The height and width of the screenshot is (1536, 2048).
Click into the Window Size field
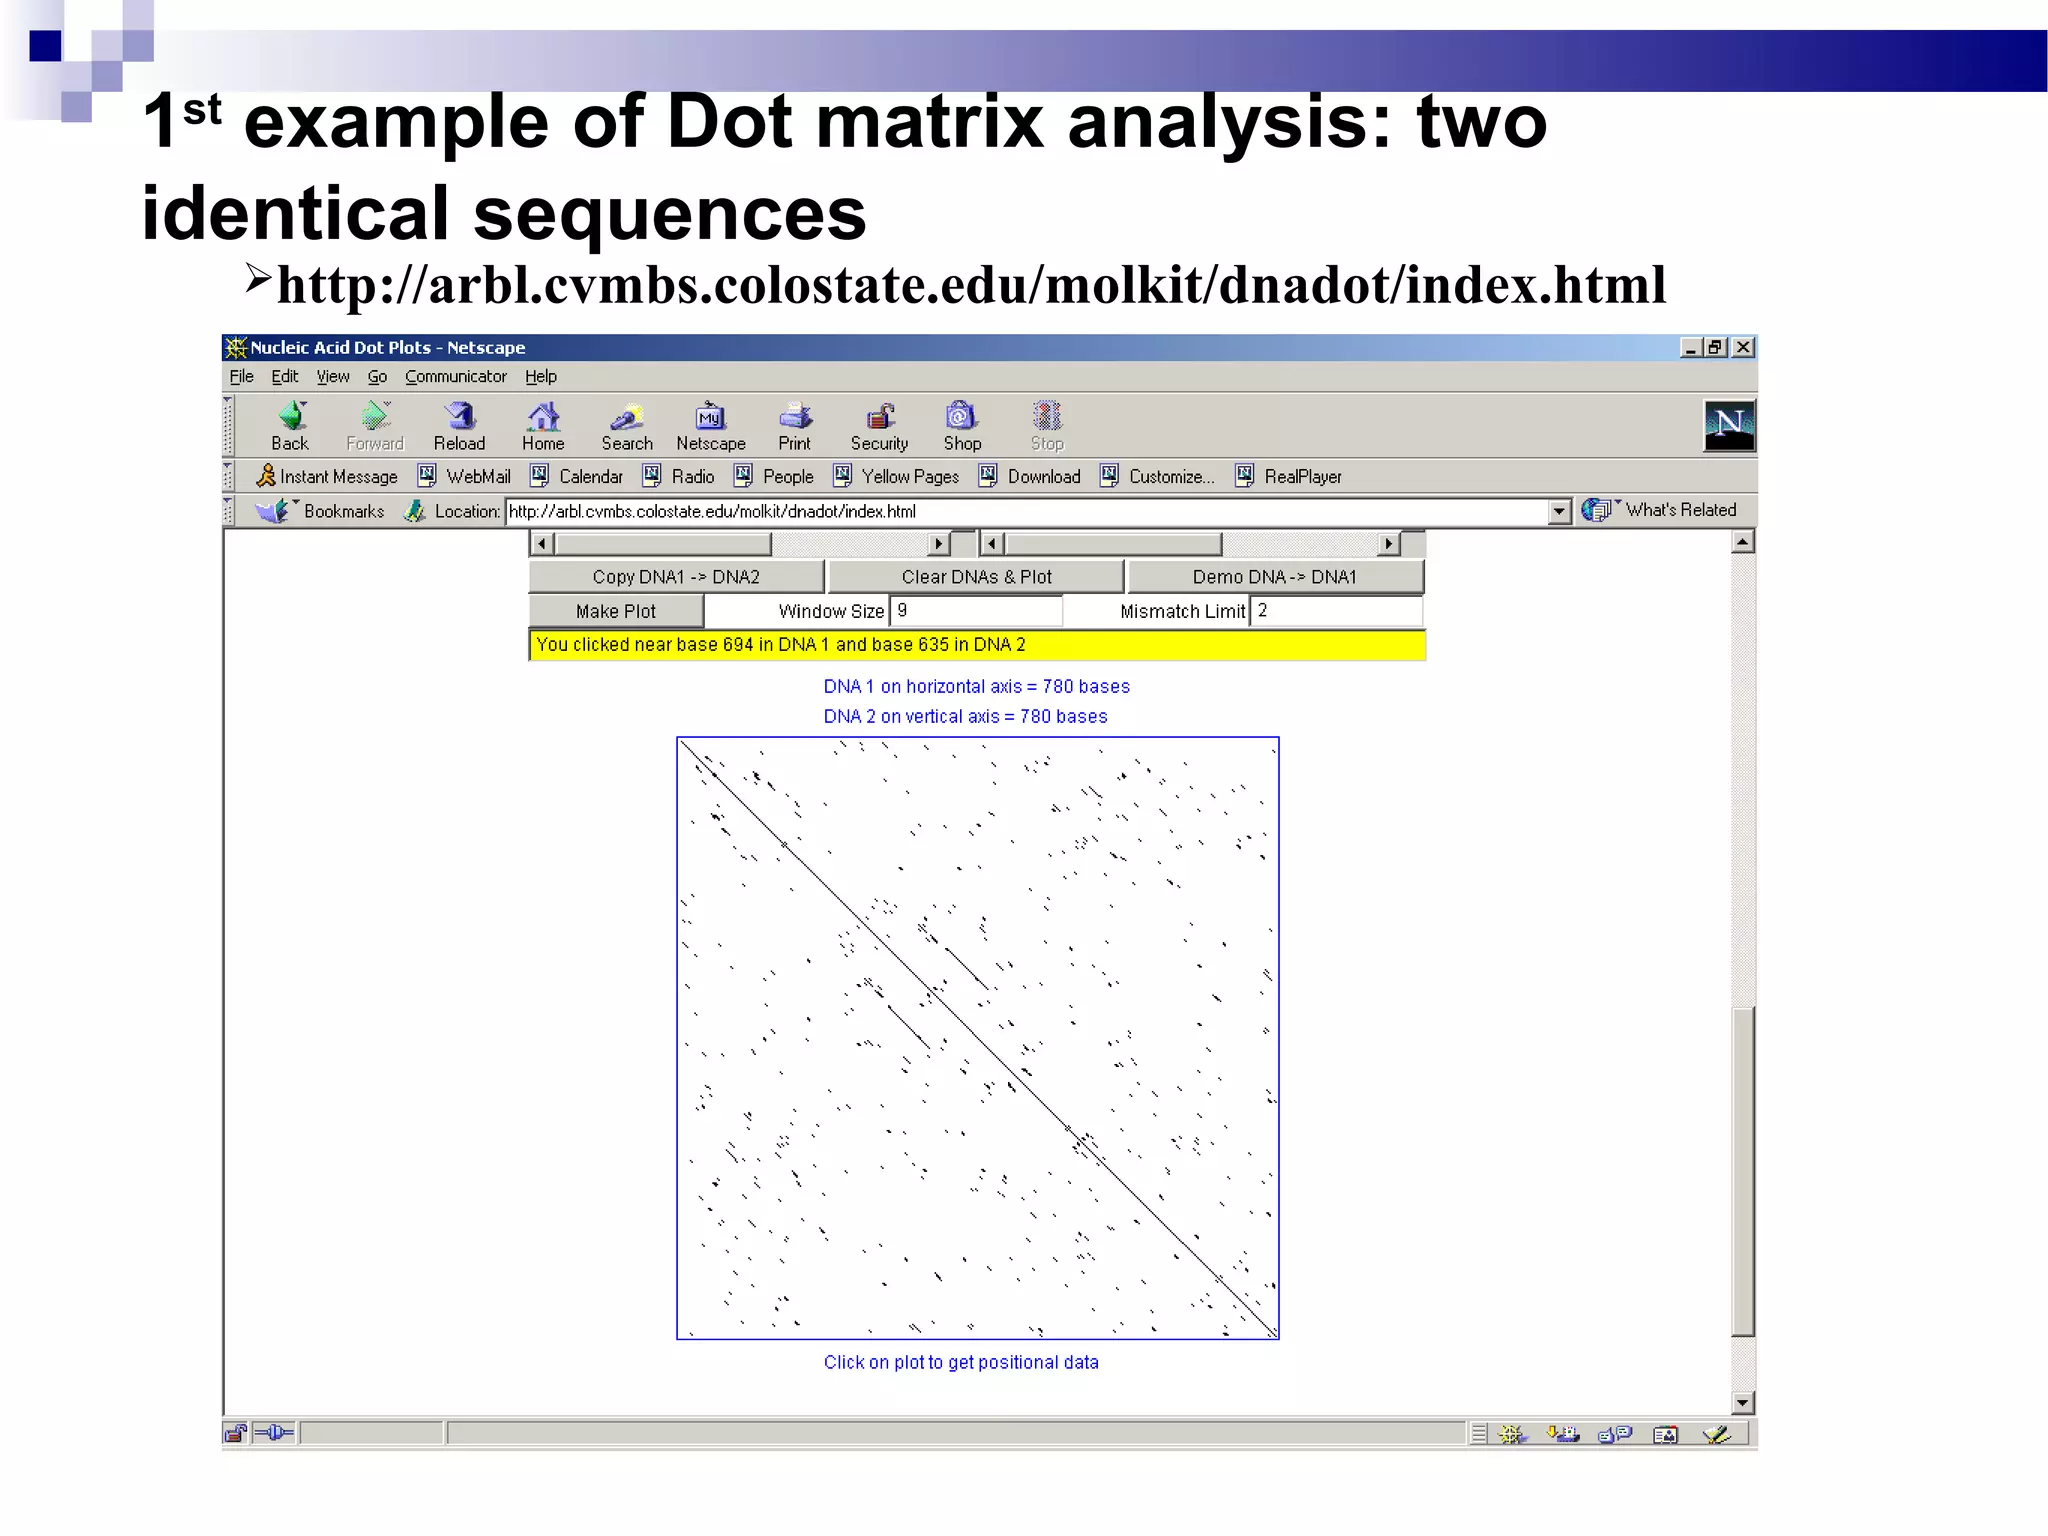coord(975,611)
